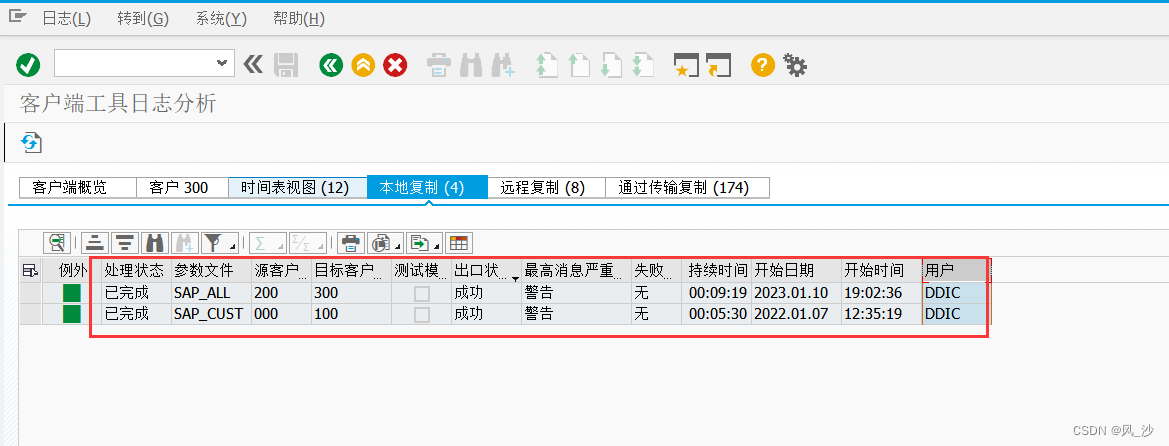Click the main toolbar Find Next icon

coord(503,66)
